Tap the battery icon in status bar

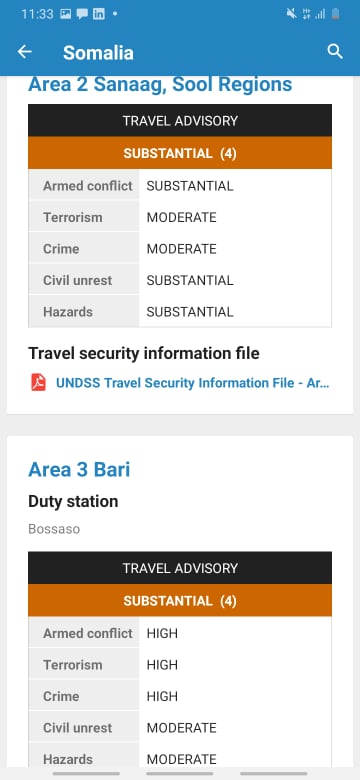336,14
